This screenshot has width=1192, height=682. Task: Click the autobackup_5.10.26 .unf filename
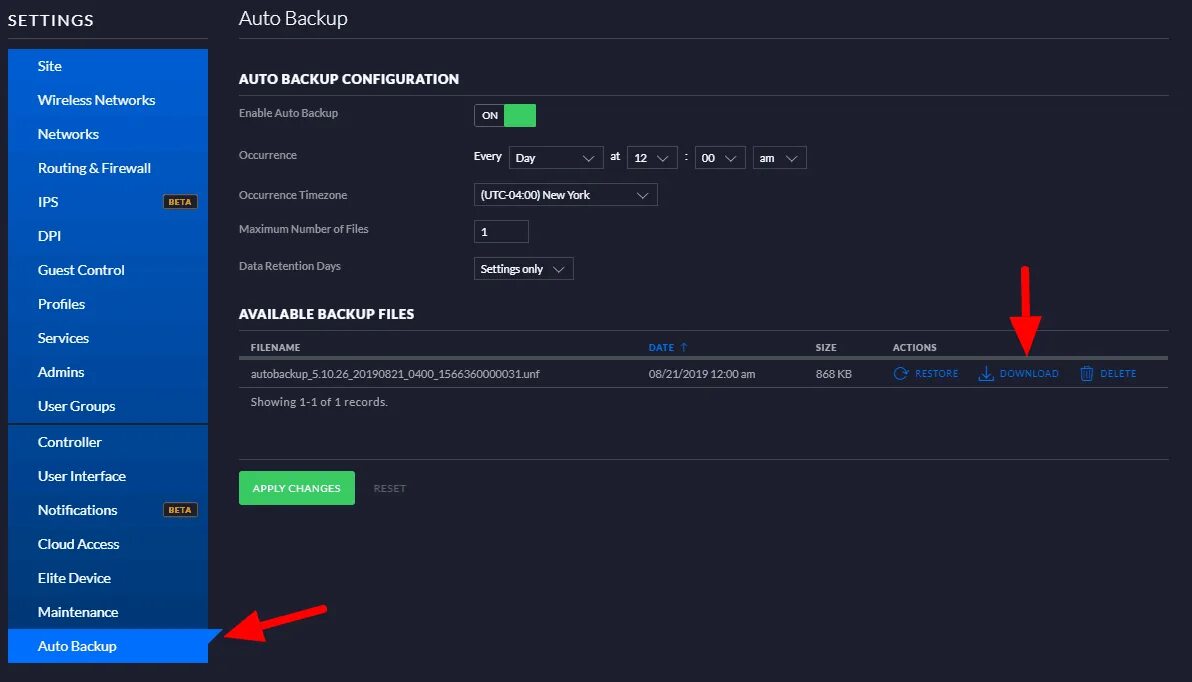pyautogui.click(x=395, y=374)
